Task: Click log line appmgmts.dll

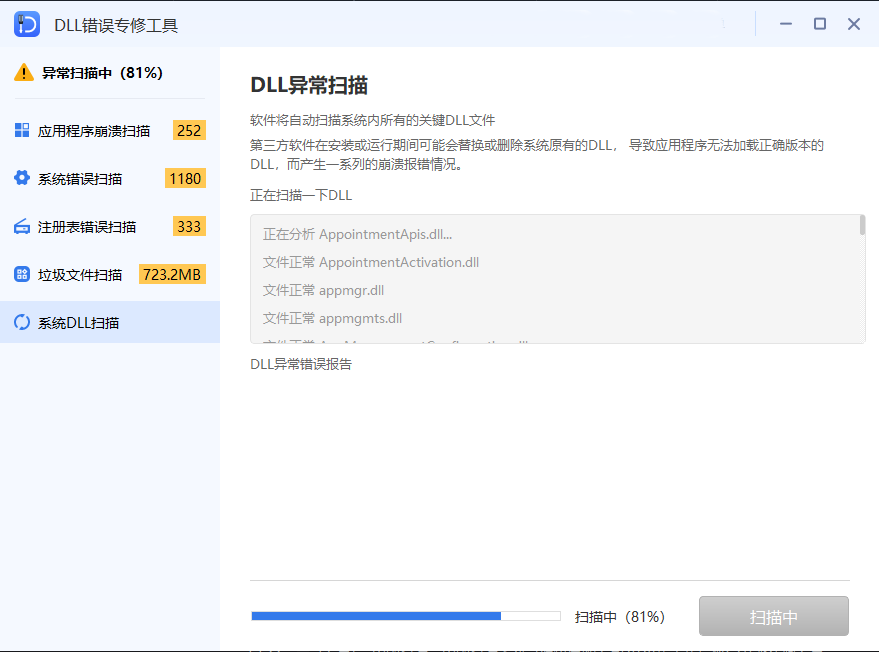Action: point(332,318)
